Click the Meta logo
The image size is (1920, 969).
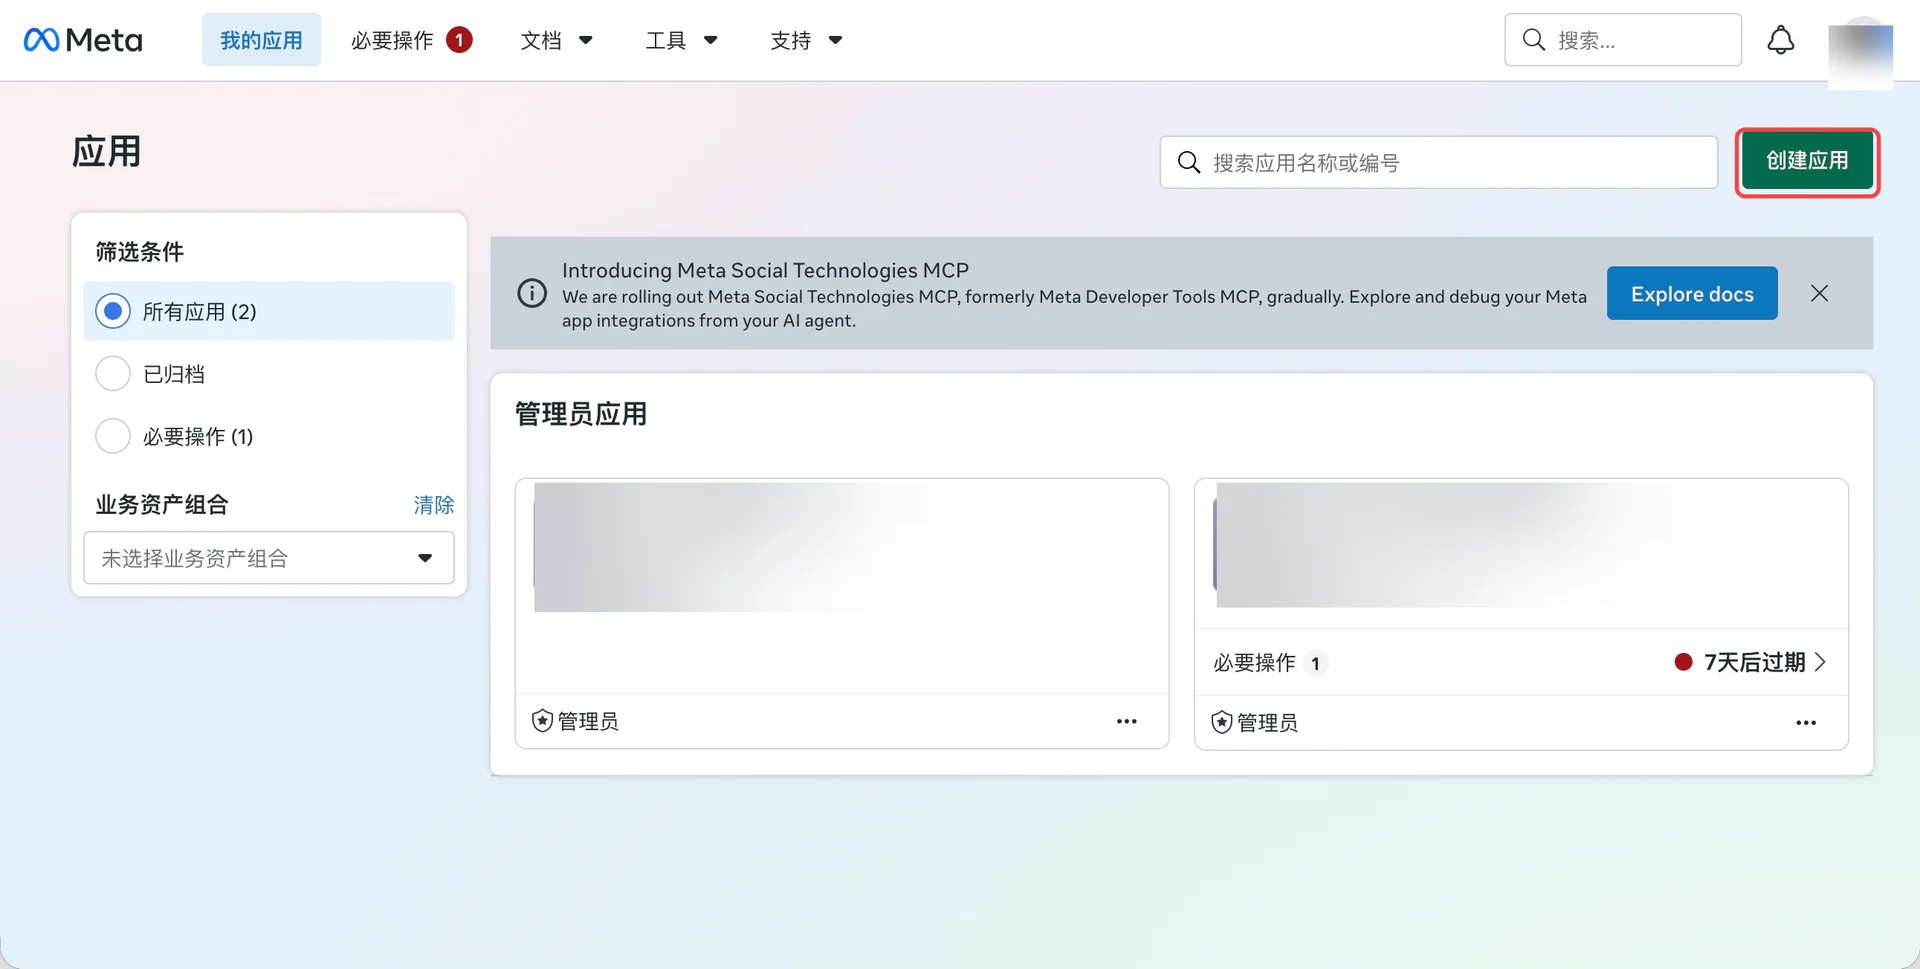click(x=83, y=40)
